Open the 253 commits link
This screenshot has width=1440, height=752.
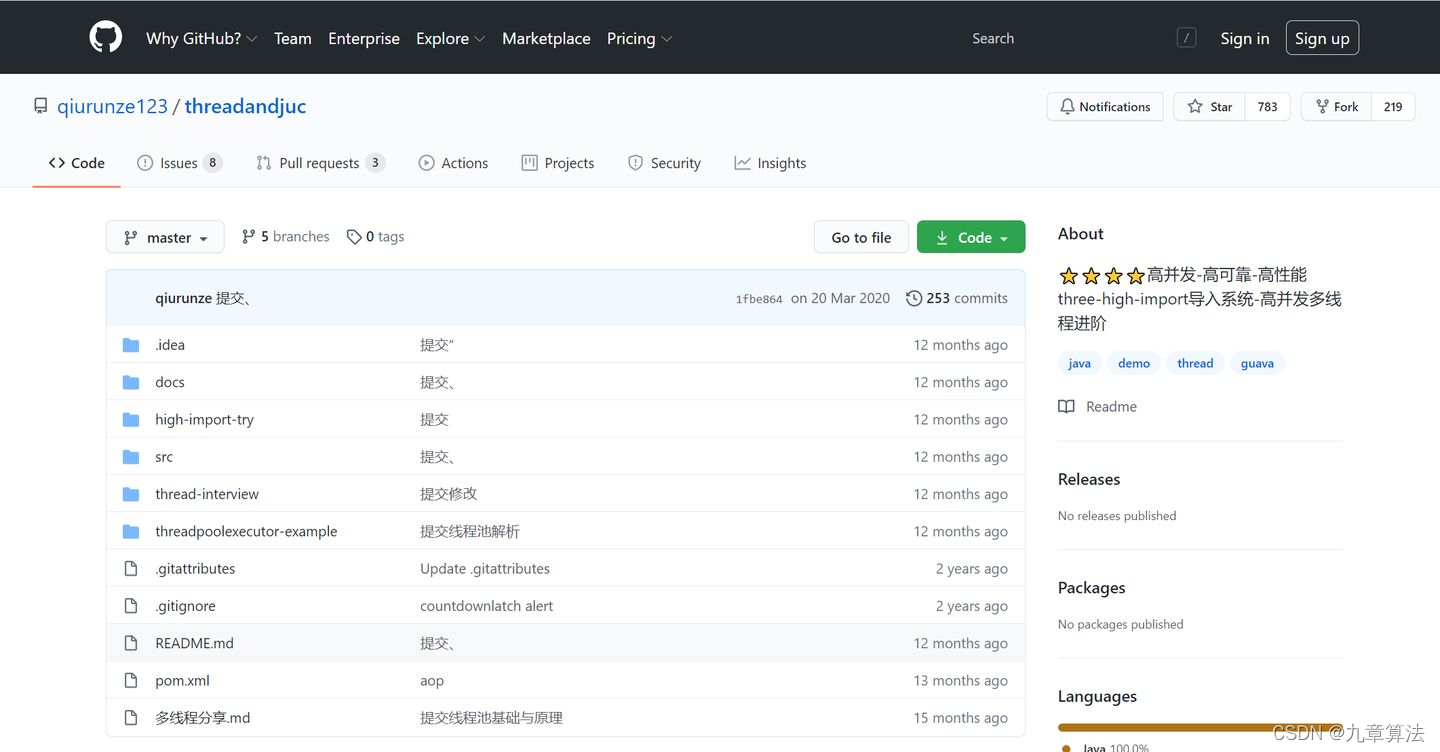957,298
